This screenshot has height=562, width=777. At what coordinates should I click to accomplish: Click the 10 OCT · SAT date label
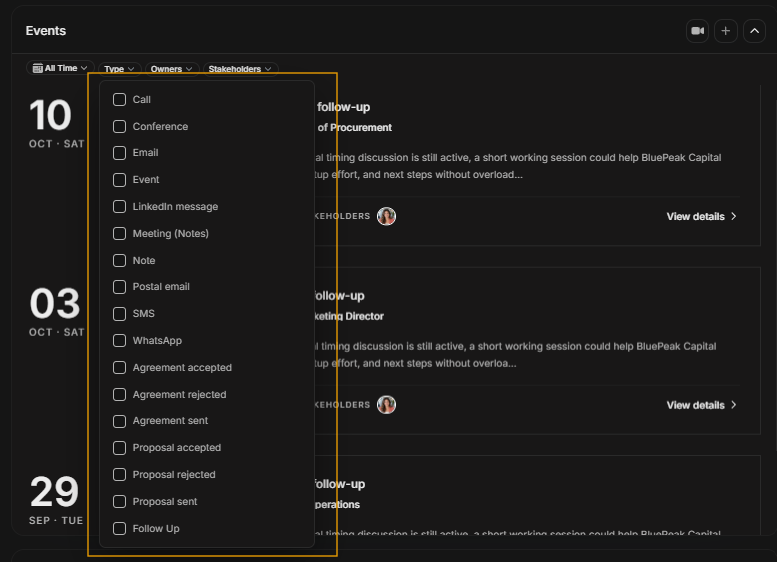[56, 122]
